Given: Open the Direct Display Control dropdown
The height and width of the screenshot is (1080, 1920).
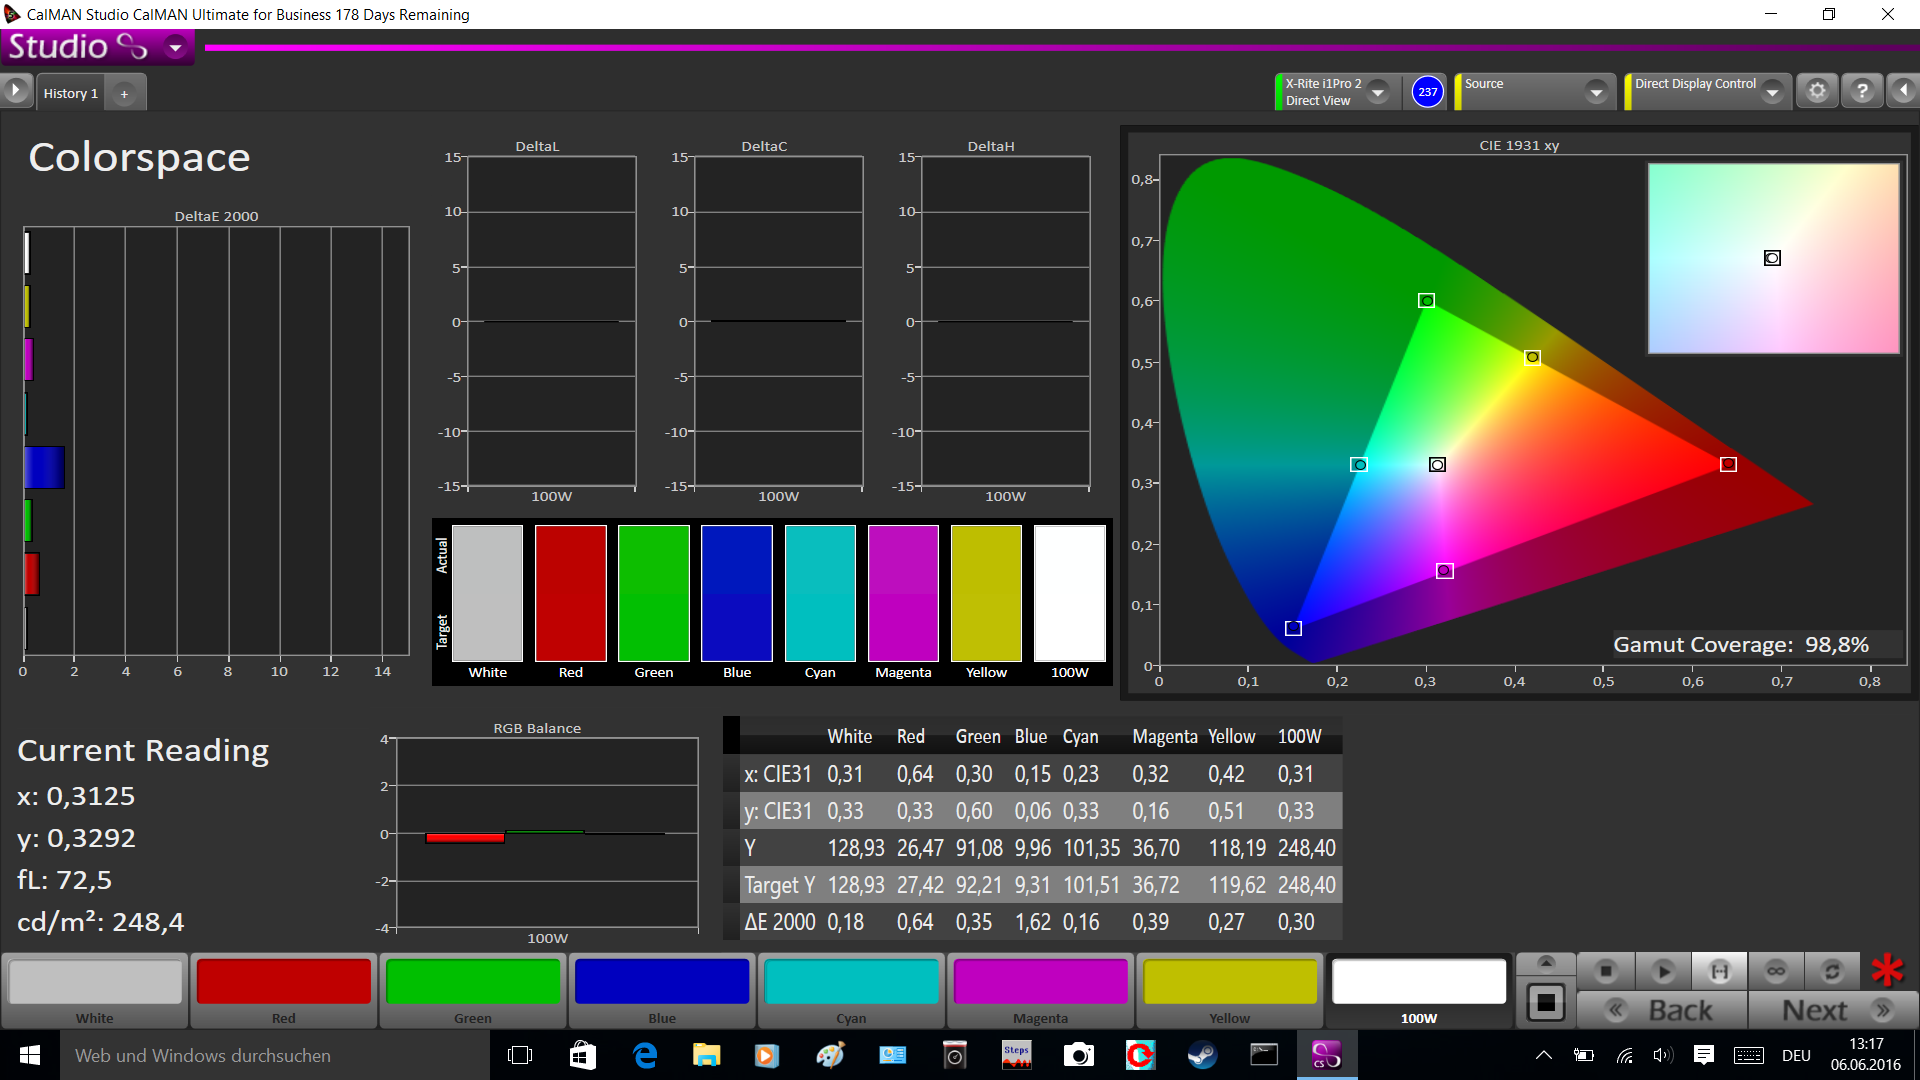Looking at the screenshot, I should pyautogui.click(x=1773, y=92).
